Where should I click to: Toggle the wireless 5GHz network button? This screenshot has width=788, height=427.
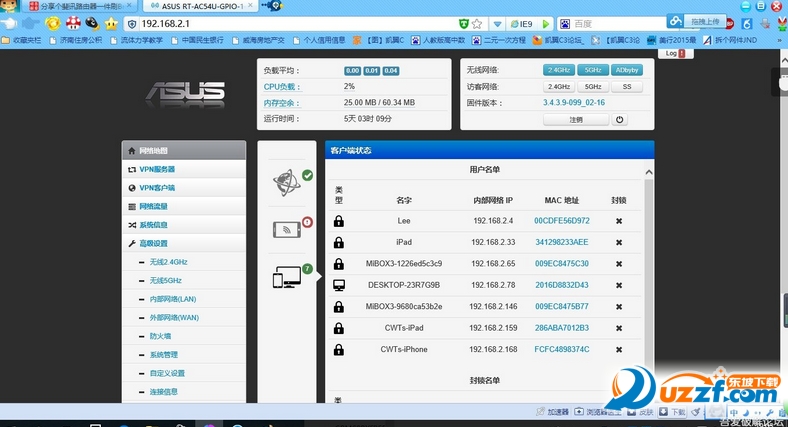click(593, 70)
